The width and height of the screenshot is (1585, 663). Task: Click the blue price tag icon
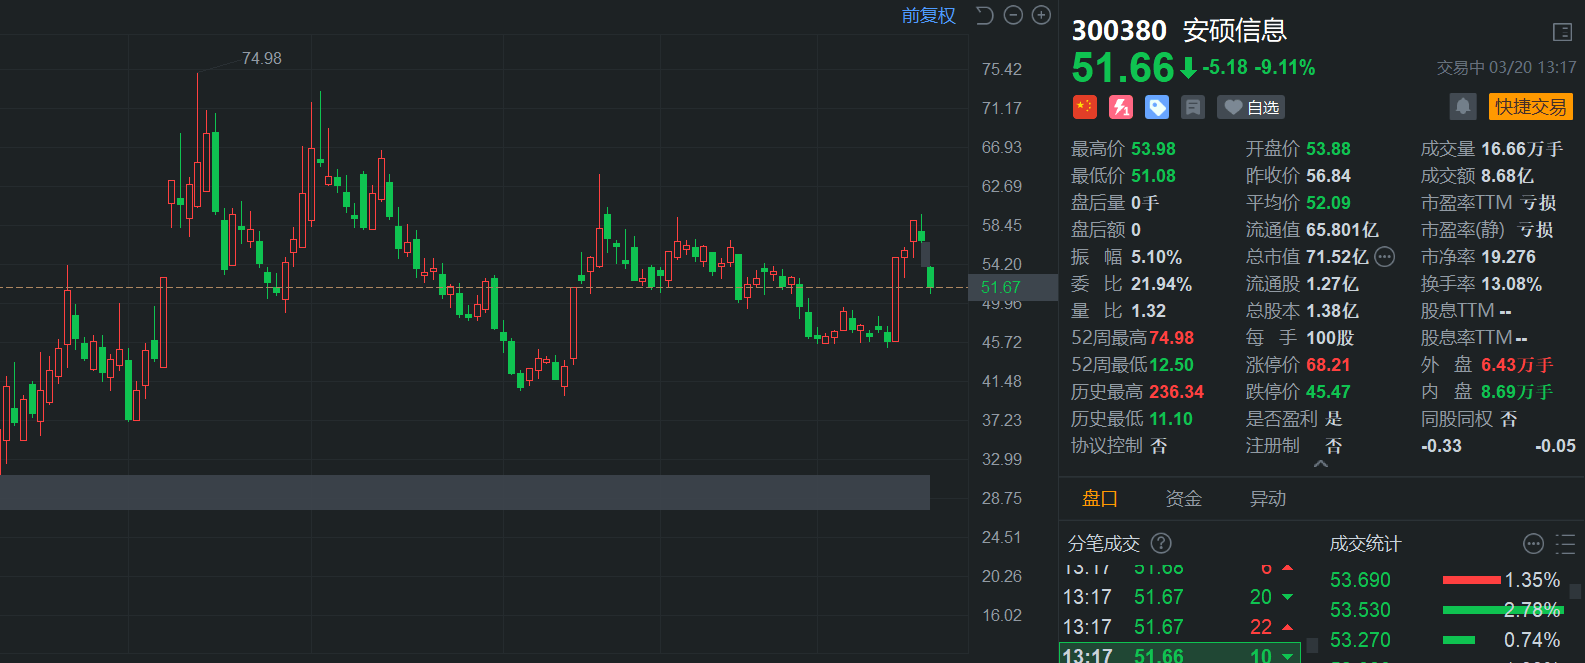1157,107
